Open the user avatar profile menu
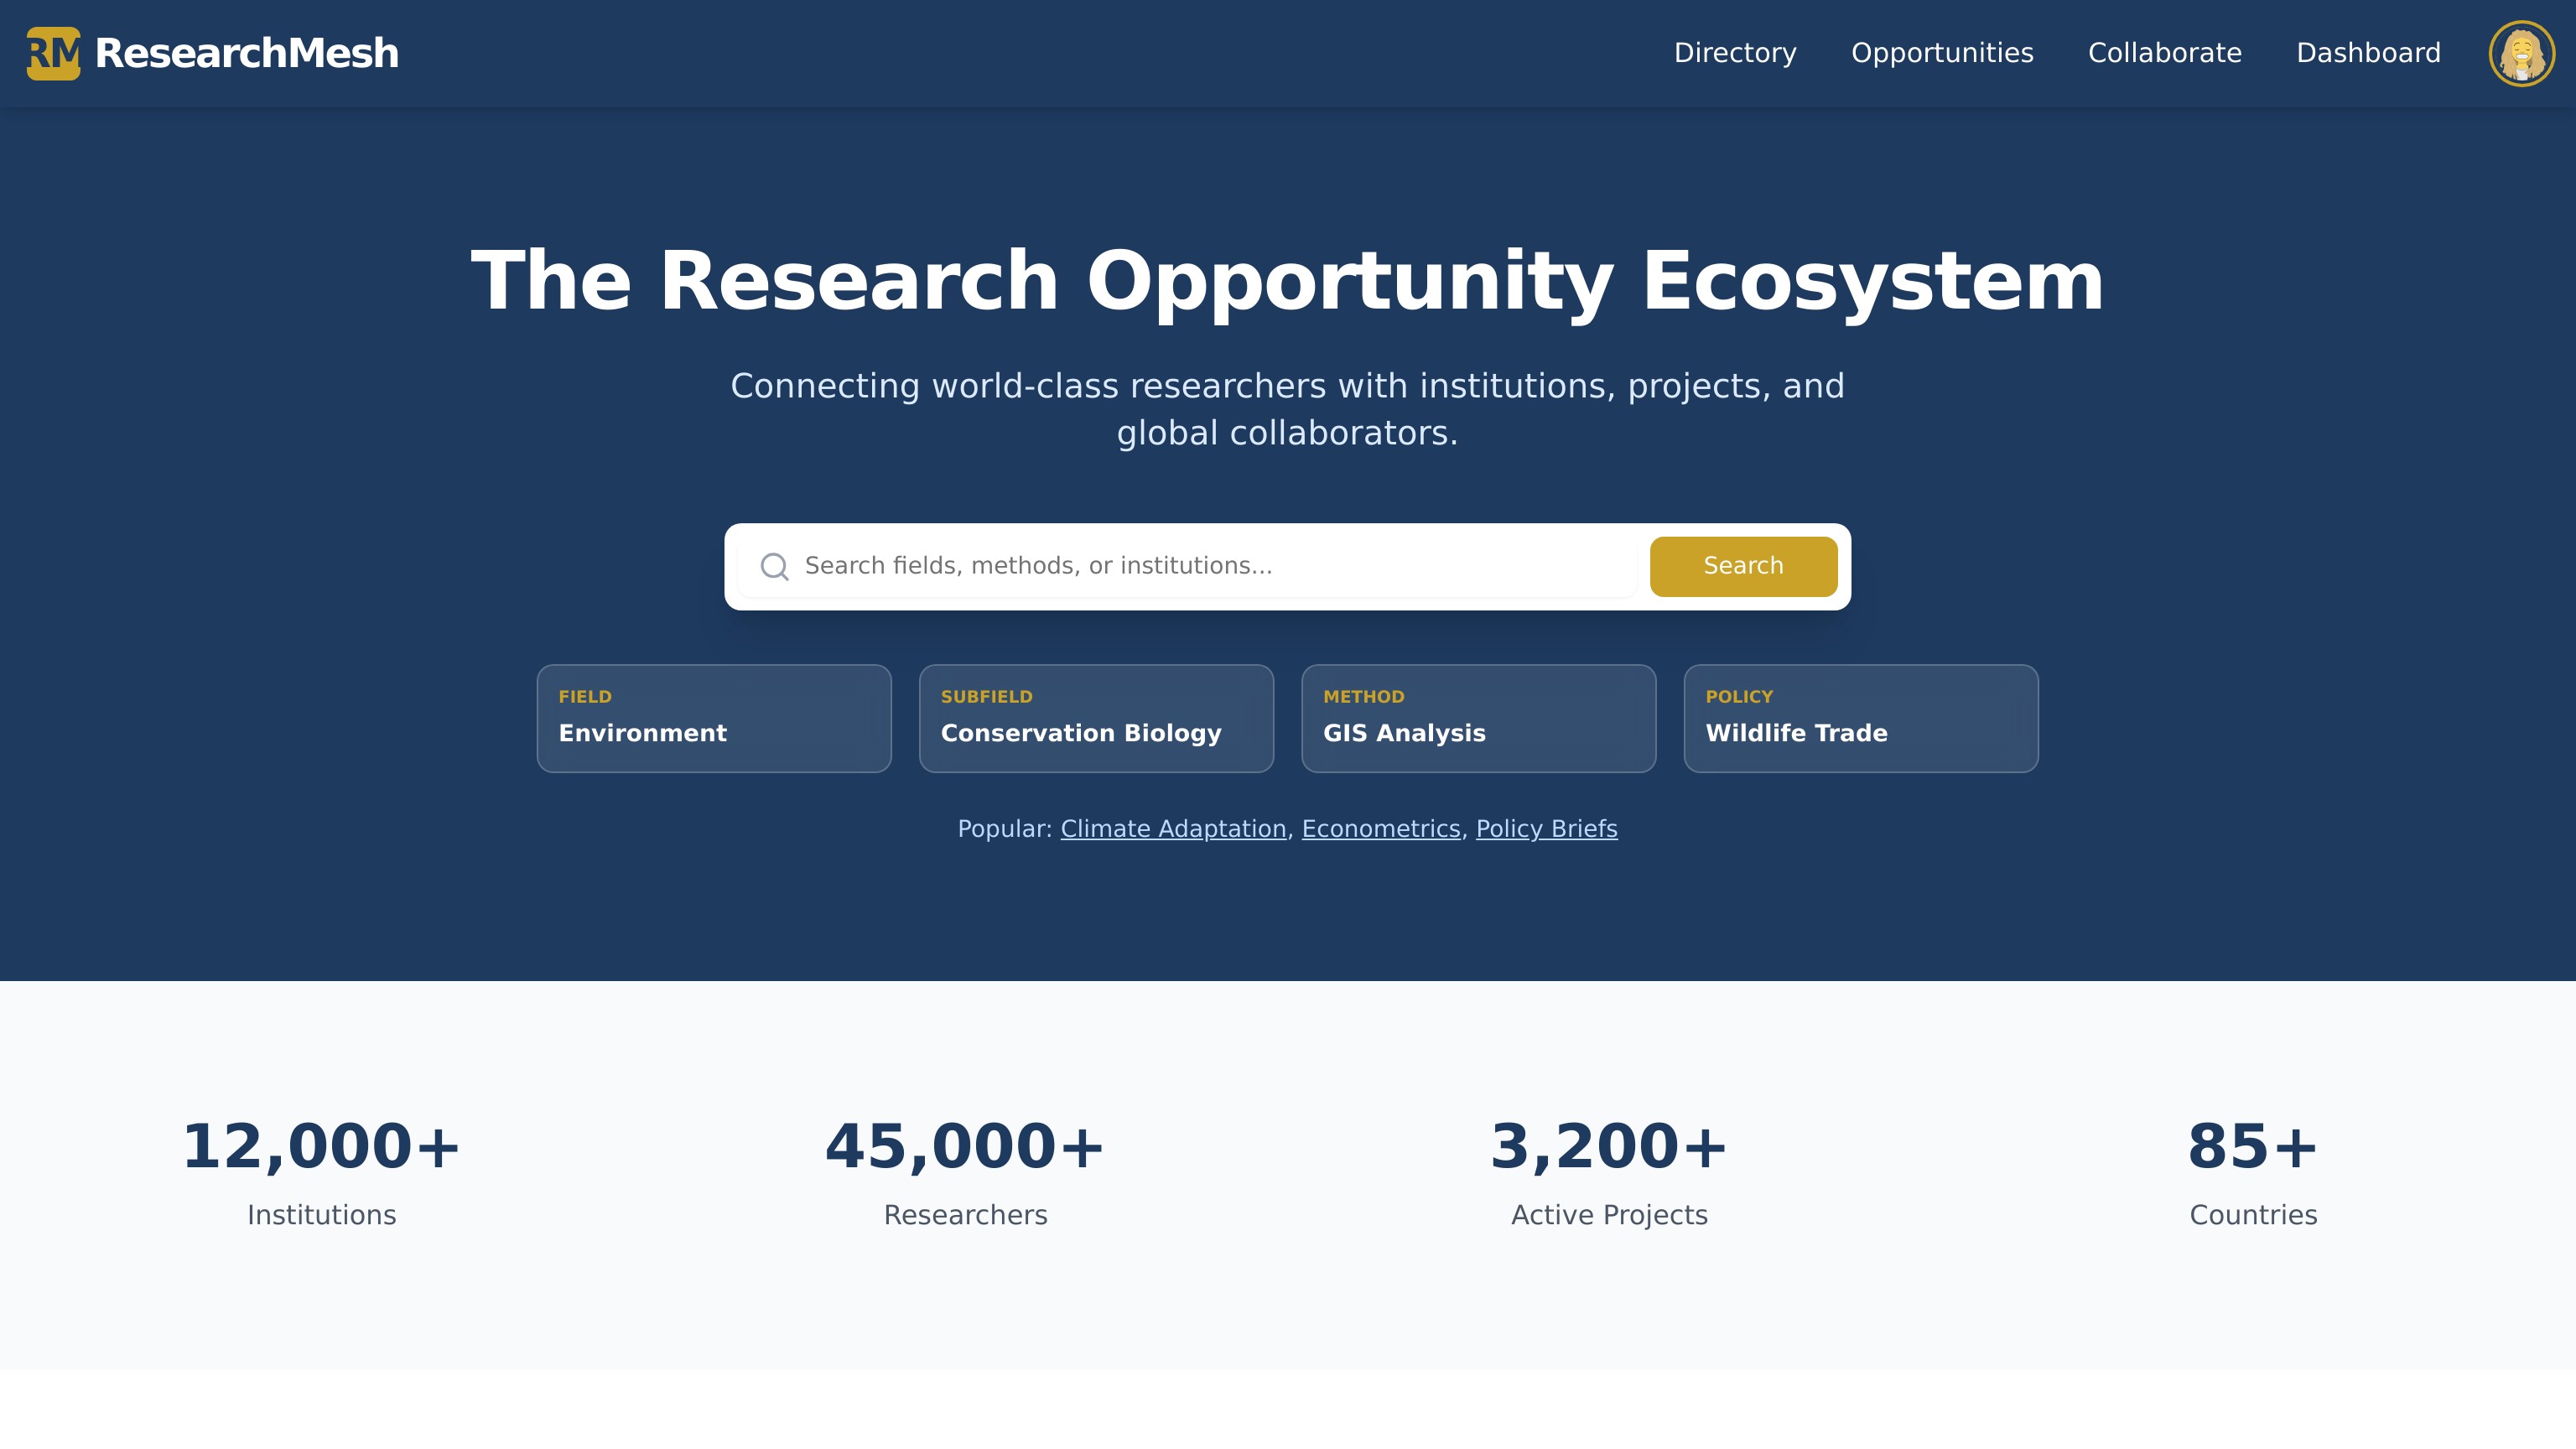2576x1449 pixels. 2521,53
